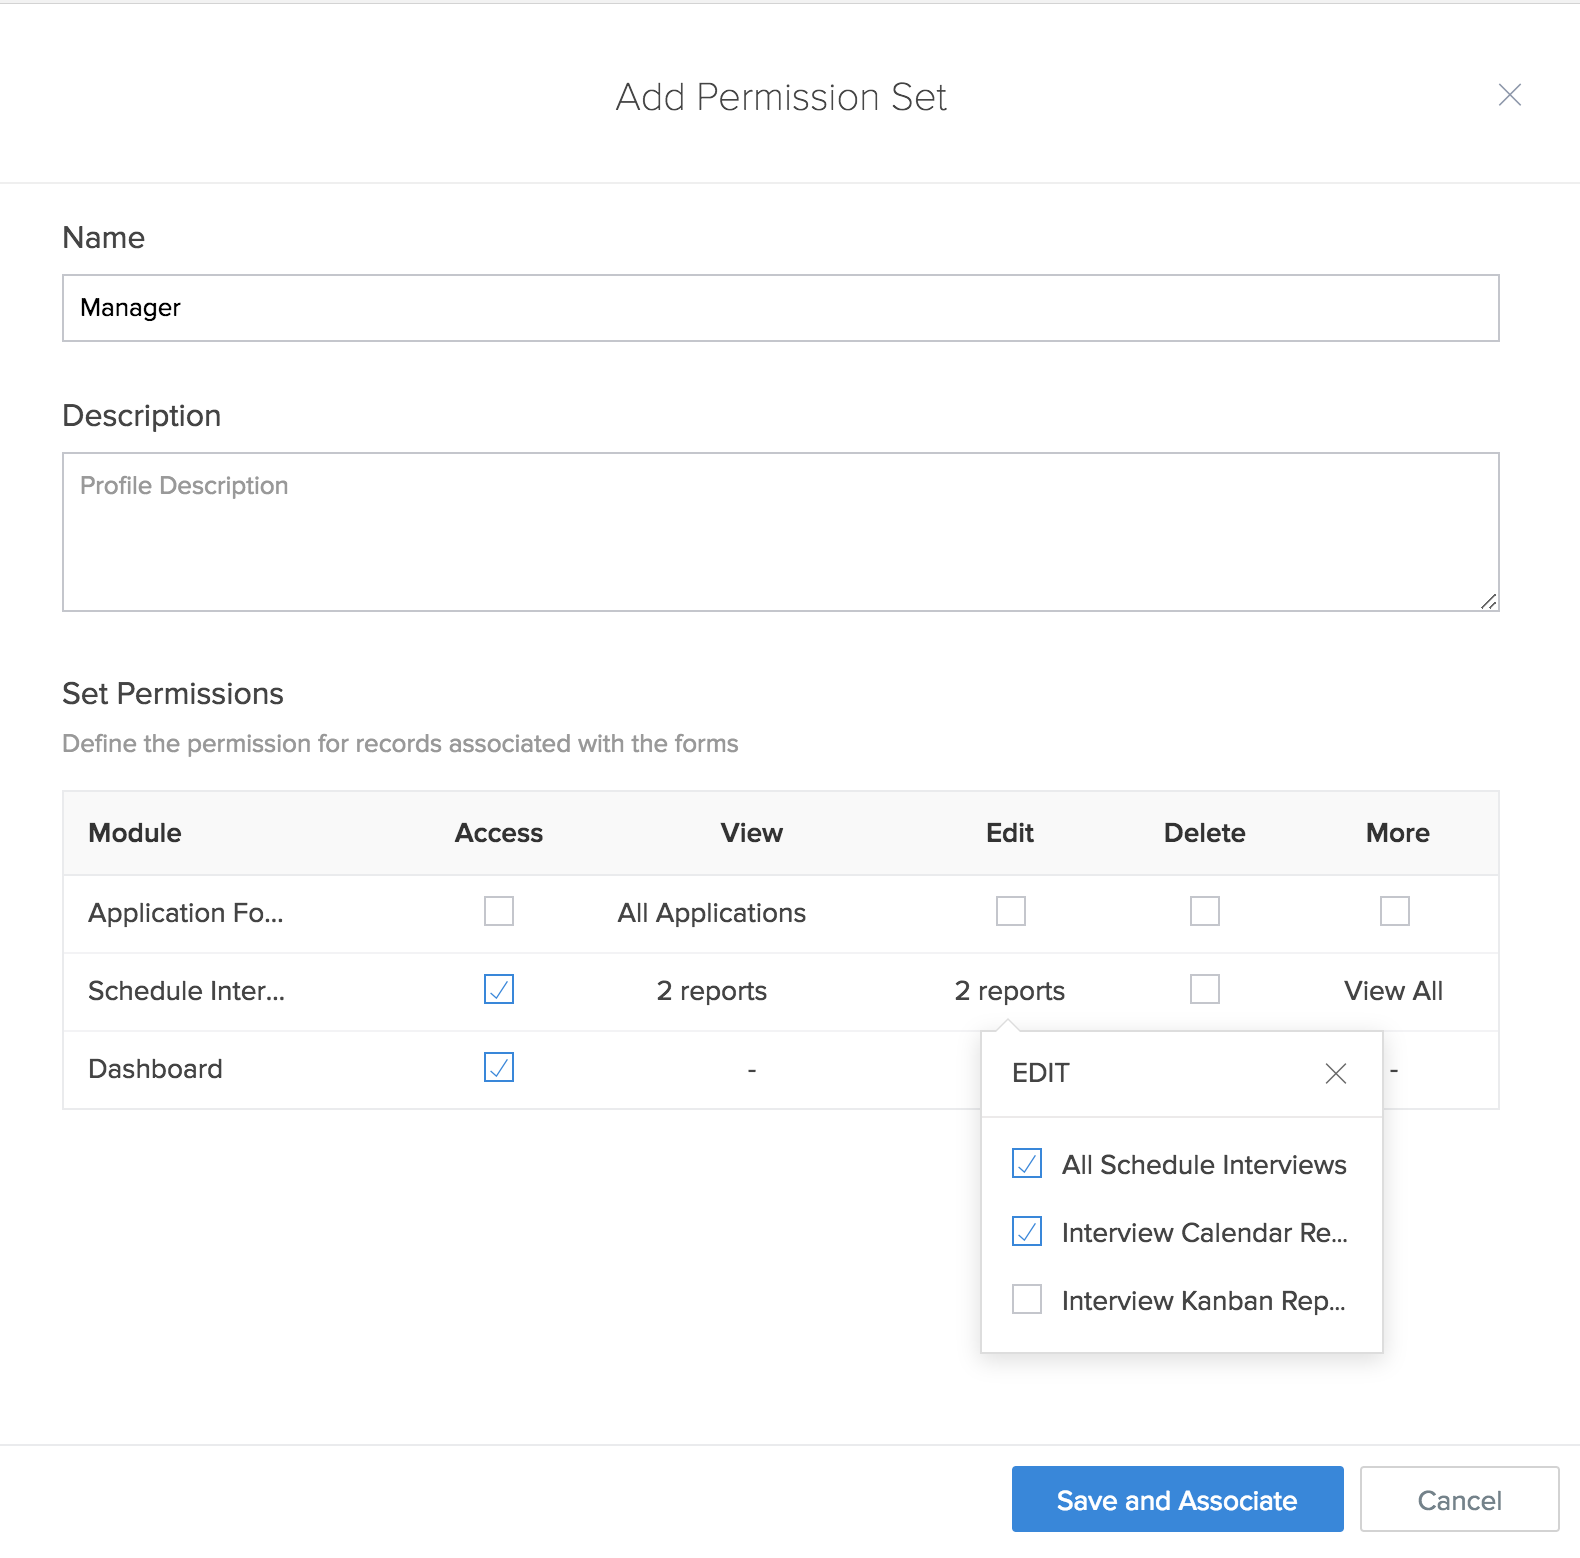Click the Name input field
The image size is (1580, 1558).
[x=780, y=308]
